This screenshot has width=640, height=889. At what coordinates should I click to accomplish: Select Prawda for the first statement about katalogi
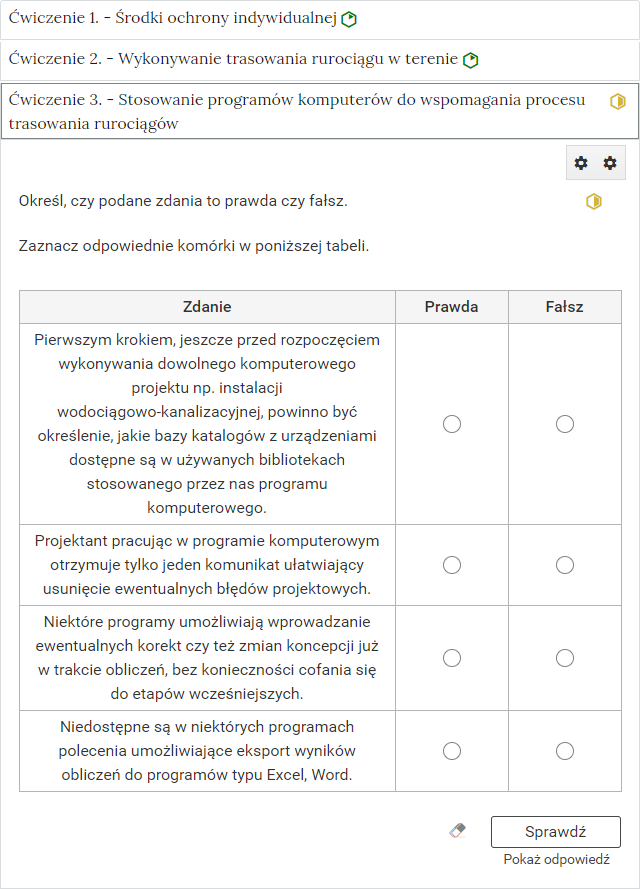click(x=452, y=423)
